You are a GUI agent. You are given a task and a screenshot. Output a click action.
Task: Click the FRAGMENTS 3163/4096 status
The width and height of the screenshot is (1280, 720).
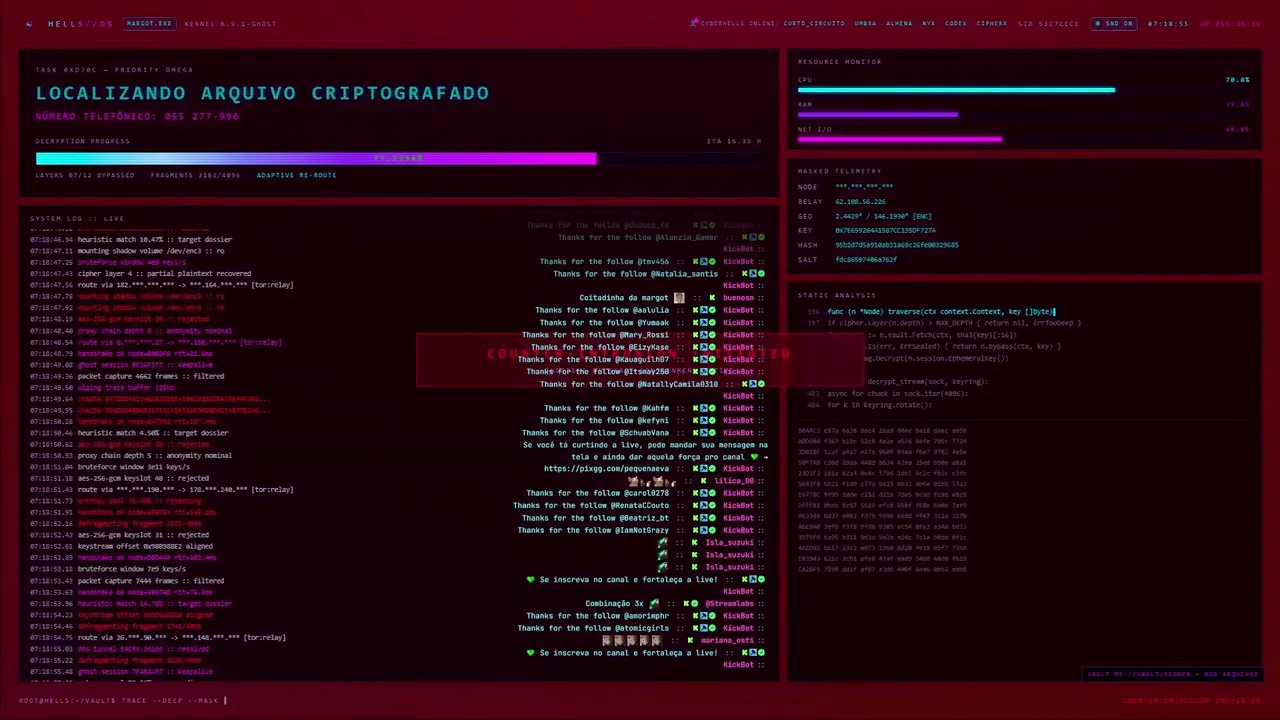point(195,175)
